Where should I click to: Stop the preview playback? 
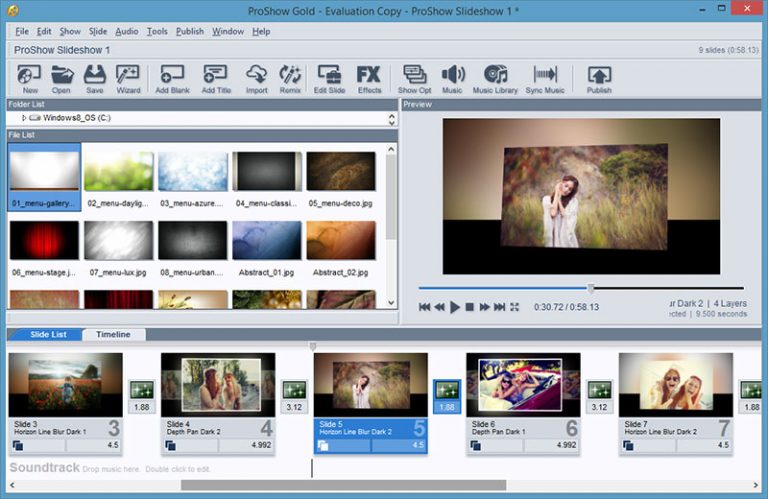469,307
